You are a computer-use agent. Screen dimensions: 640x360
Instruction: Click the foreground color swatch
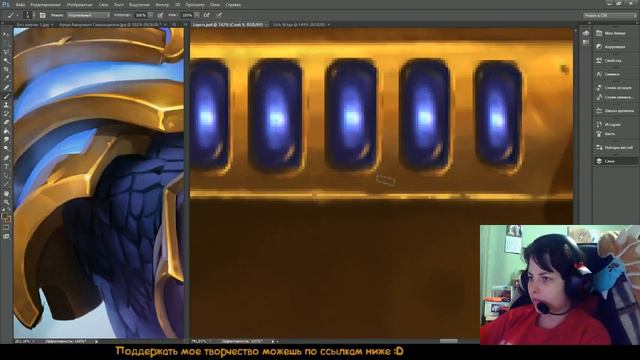coord(4,216)
